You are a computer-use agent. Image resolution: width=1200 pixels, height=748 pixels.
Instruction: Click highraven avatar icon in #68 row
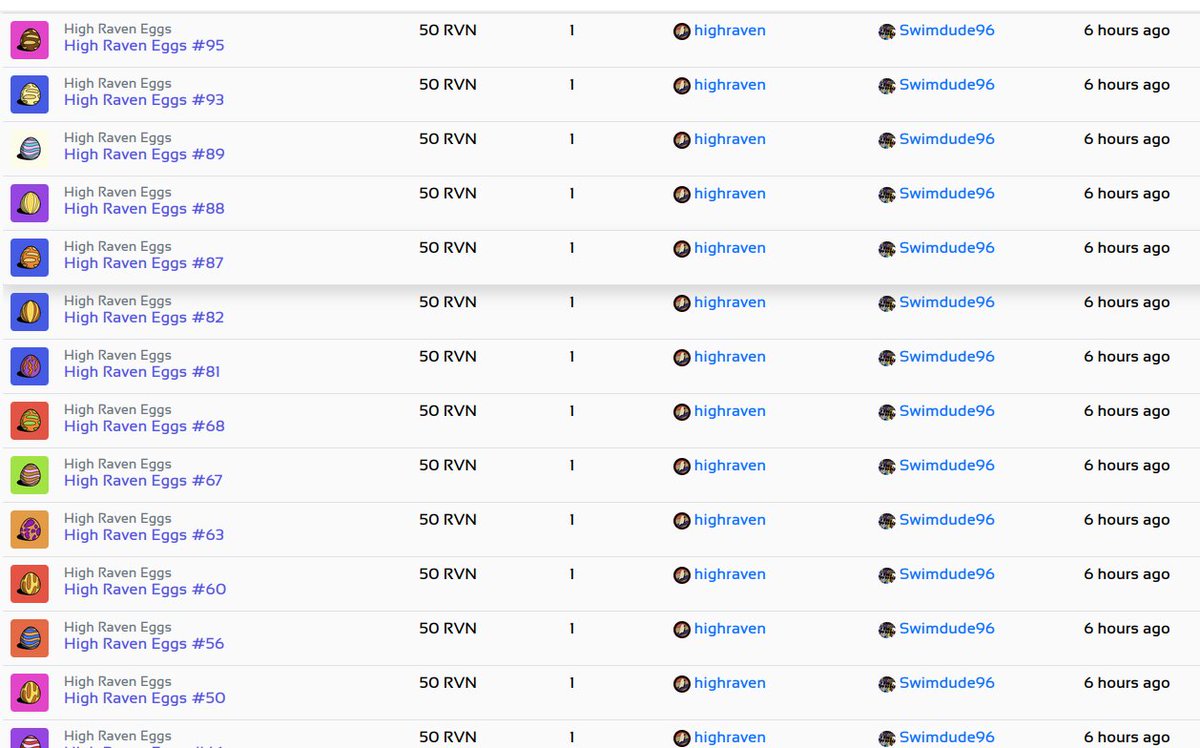[682, 411]
